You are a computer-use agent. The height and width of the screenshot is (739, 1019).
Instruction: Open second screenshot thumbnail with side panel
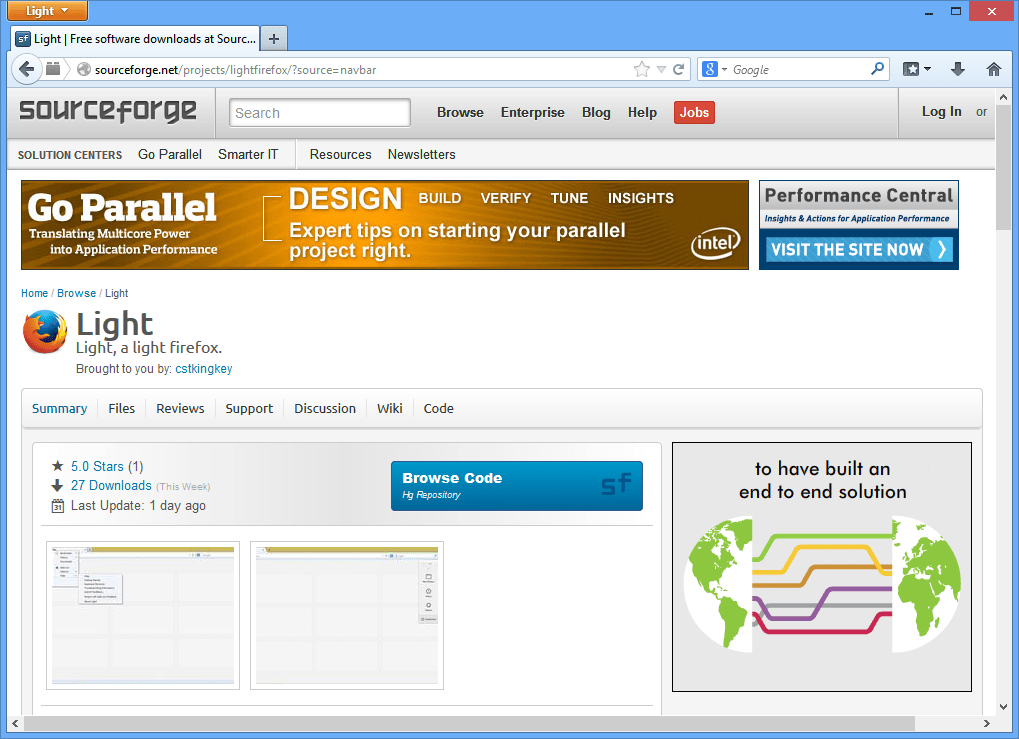point(347,615)
